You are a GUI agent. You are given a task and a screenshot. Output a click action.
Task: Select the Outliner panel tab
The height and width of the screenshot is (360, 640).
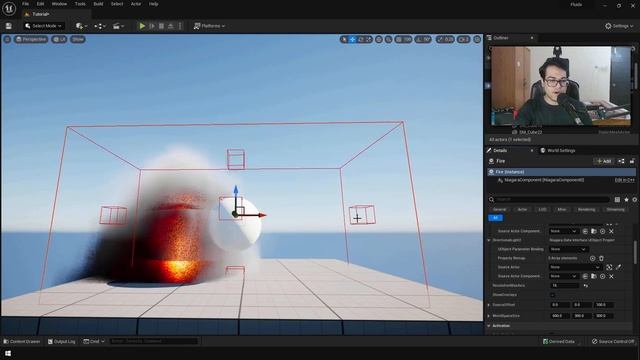[x=501, y=38]
